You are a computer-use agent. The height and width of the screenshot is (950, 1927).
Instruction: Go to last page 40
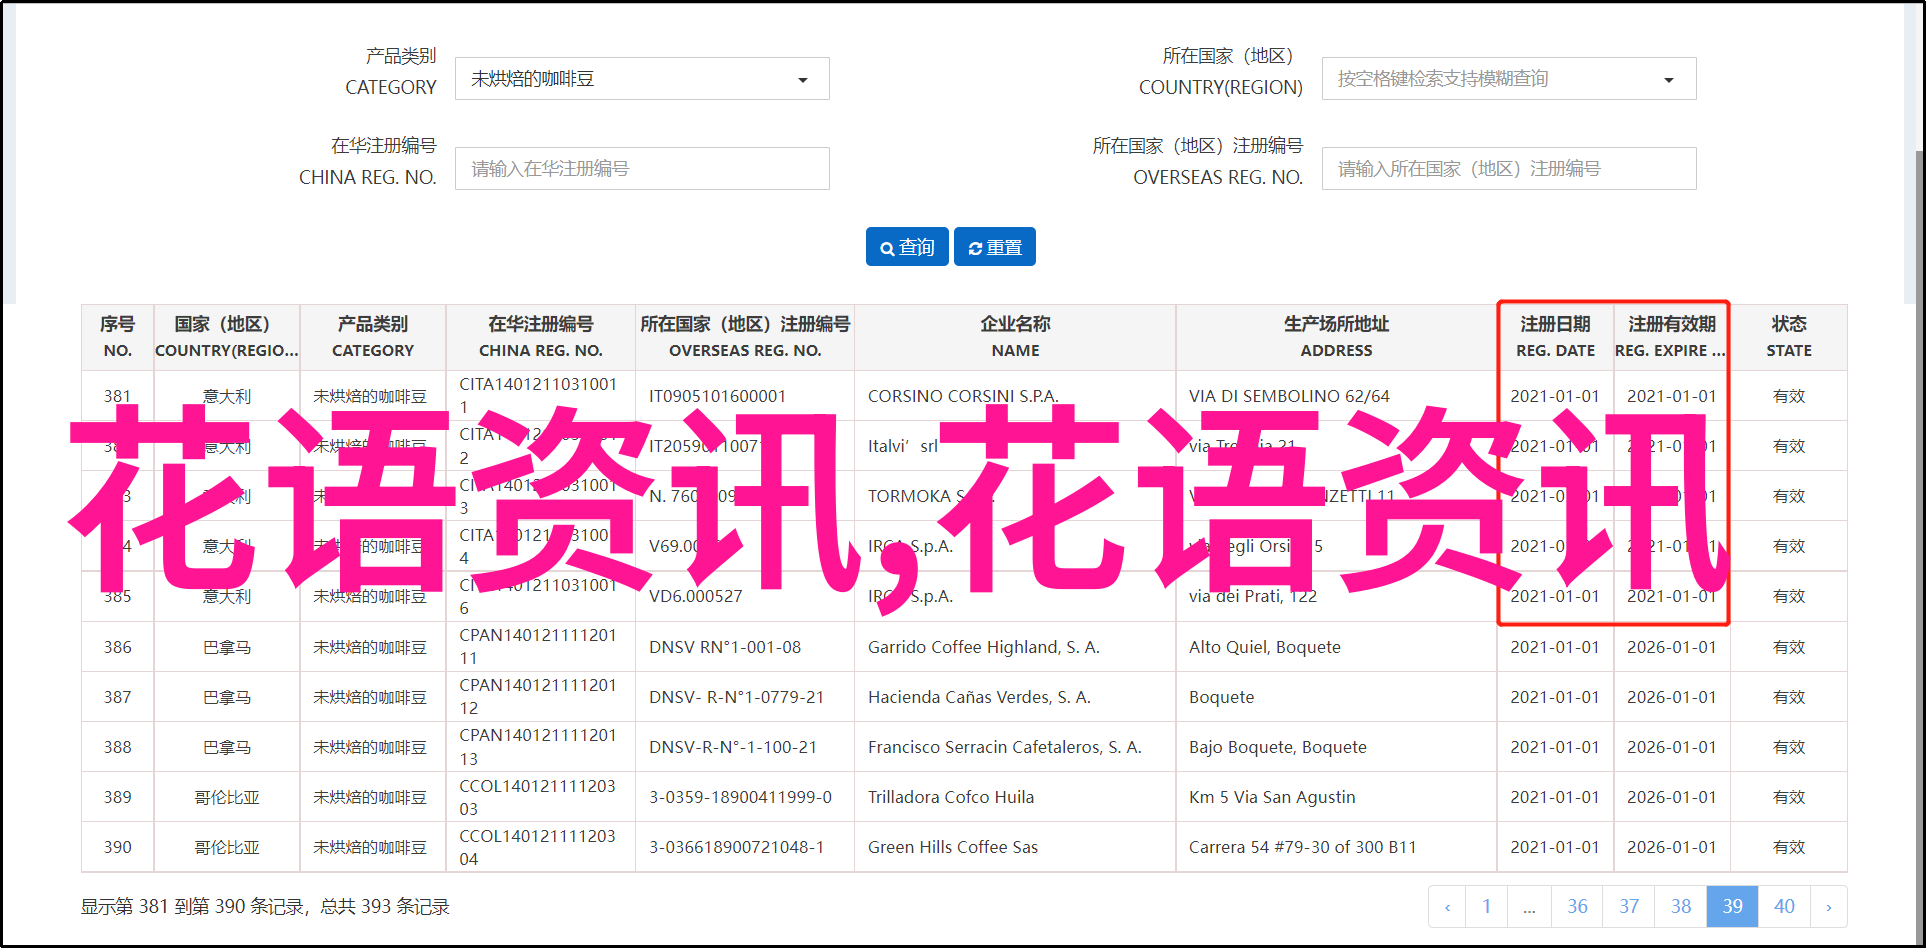[1784, 907]
